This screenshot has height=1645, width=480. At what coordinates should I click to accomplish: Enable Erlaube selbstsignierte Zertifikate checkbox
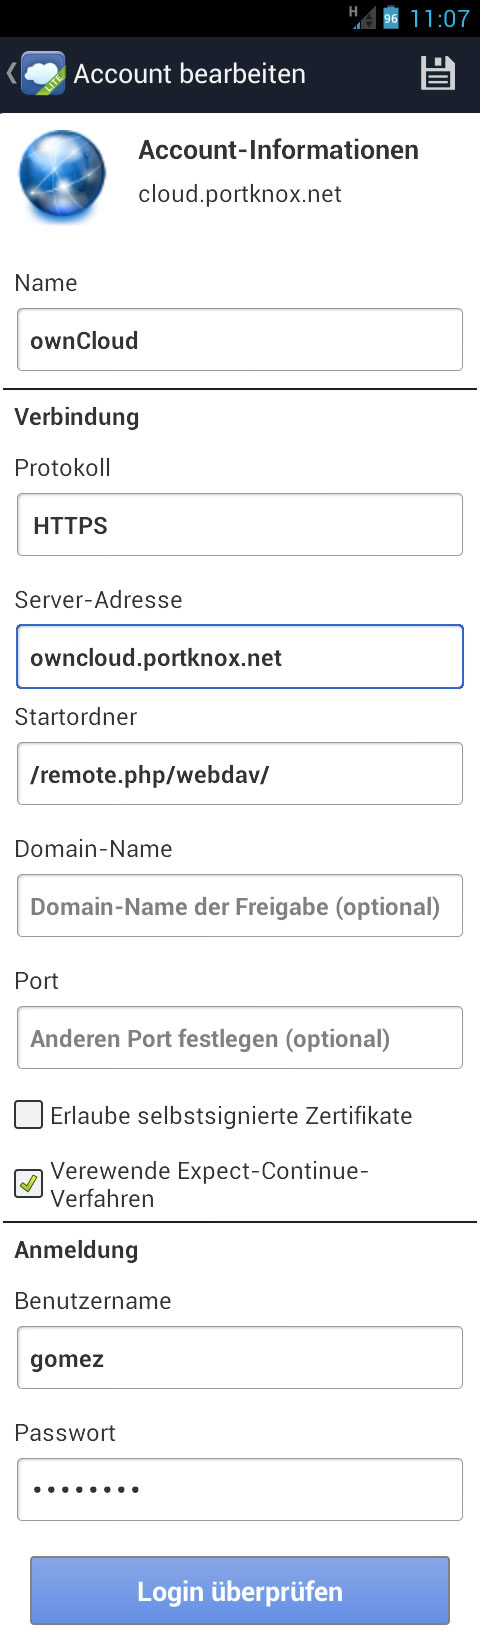[28, 1114]
